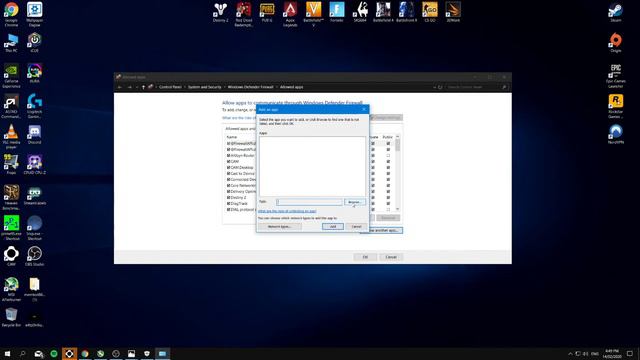
Task: Select Destiny 2 desktop shortcut
Action: click(x=220, y=12)
